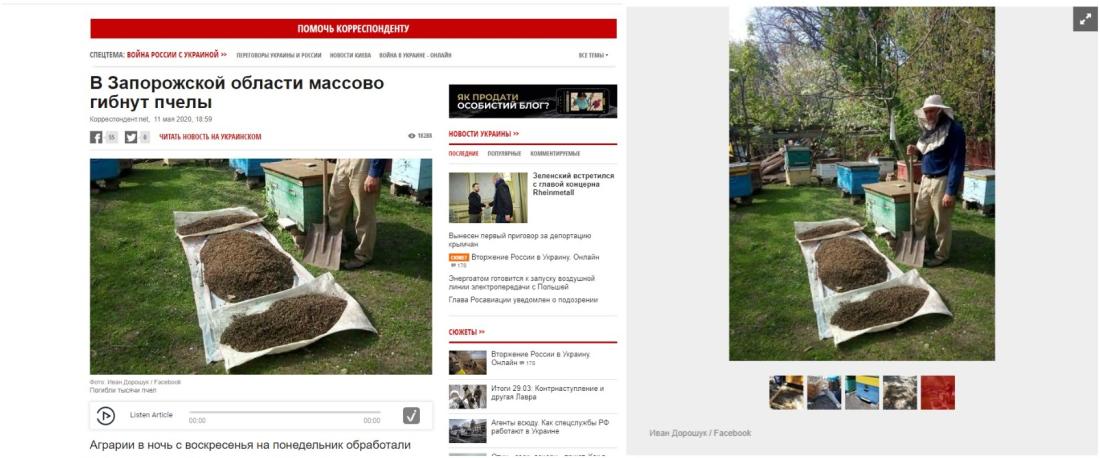Click the checkmark icon in audio player
The width and height of the screenshot is (1100, 458).
411,416
